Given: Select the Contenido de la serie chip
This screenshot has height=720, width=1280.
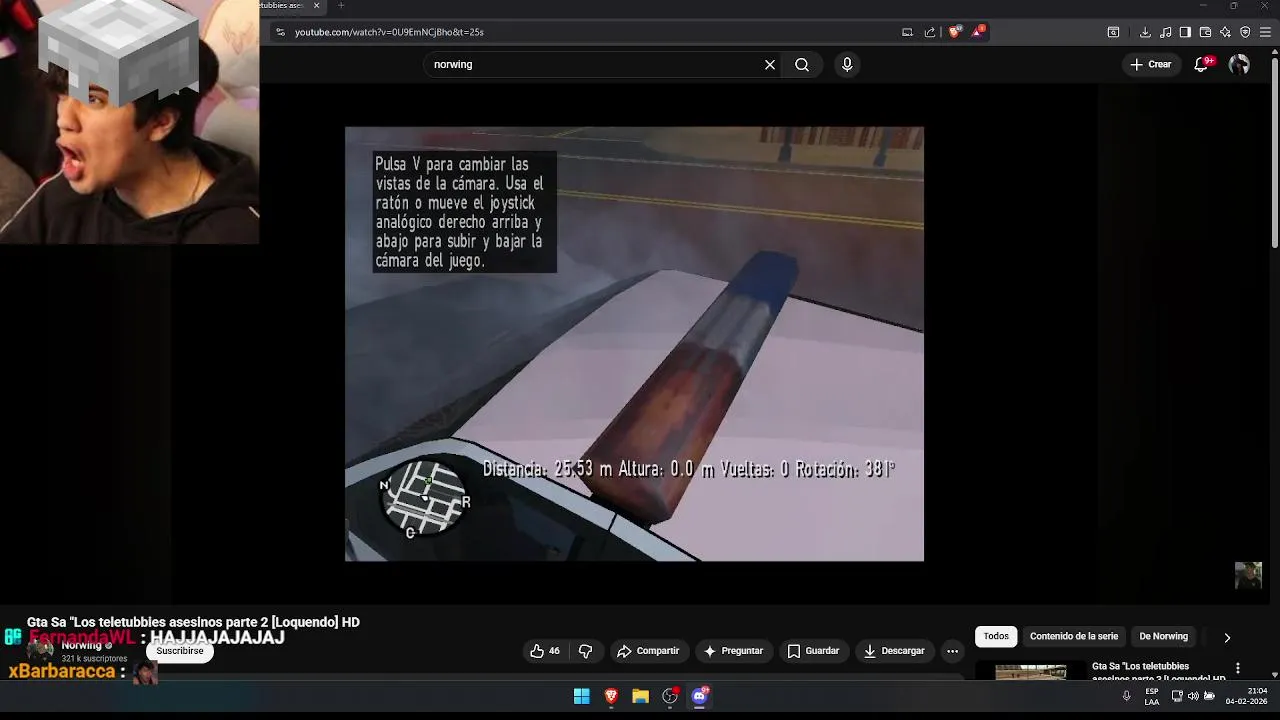Looking at the screenshot, I should 1074,636.
